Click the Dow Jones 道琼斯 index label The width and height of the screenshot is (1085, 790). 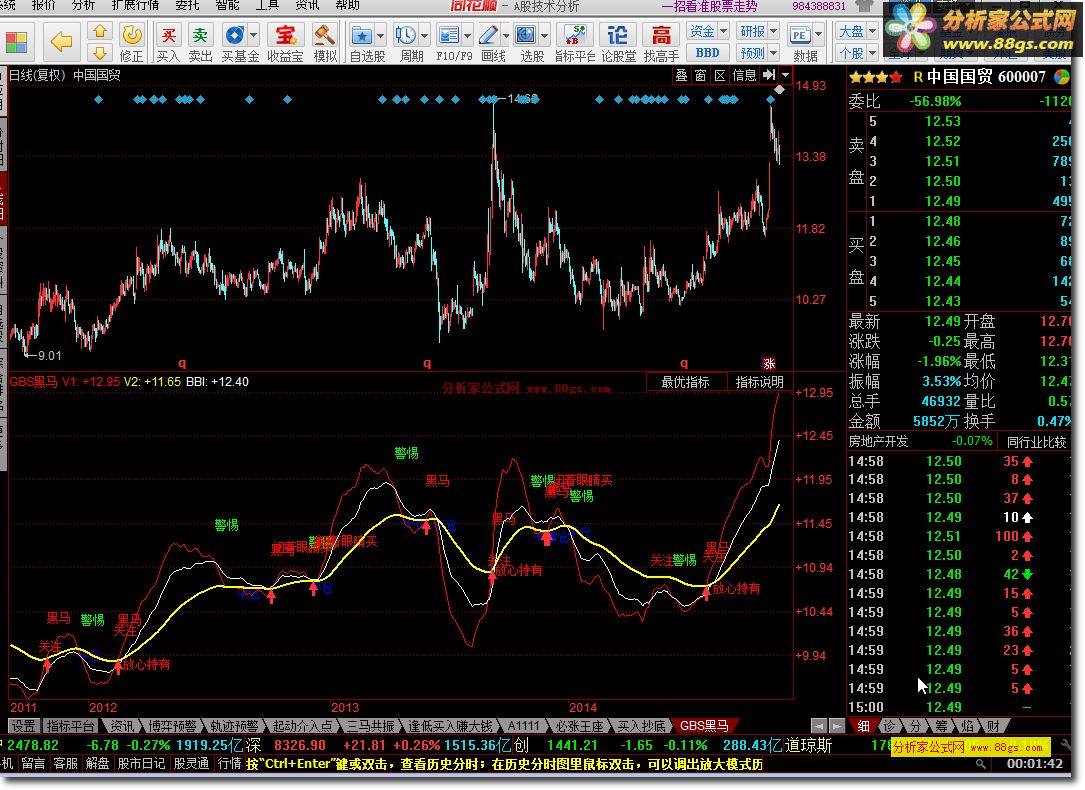pyautogui.click(x=808, y=745)
